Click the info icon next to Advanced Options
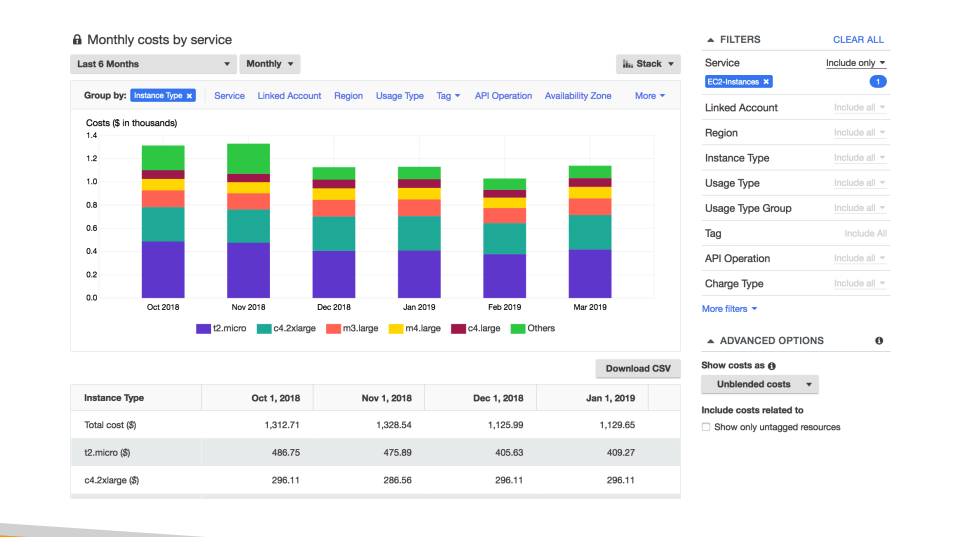The image size is (977, 537). click(x=879, y=341)
